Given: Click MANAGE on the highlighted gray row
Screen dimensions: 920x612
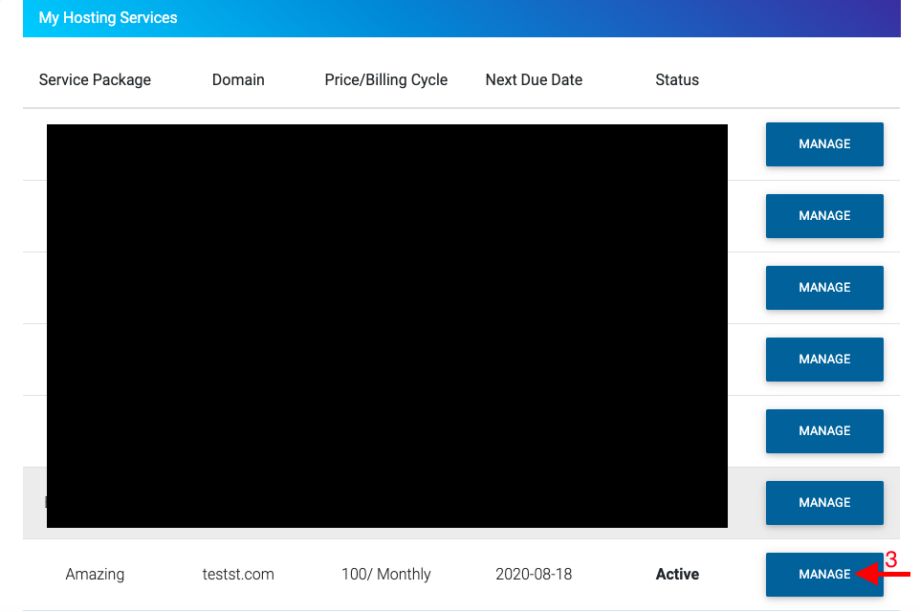Looking at the screenshot, I should [824, 503].
